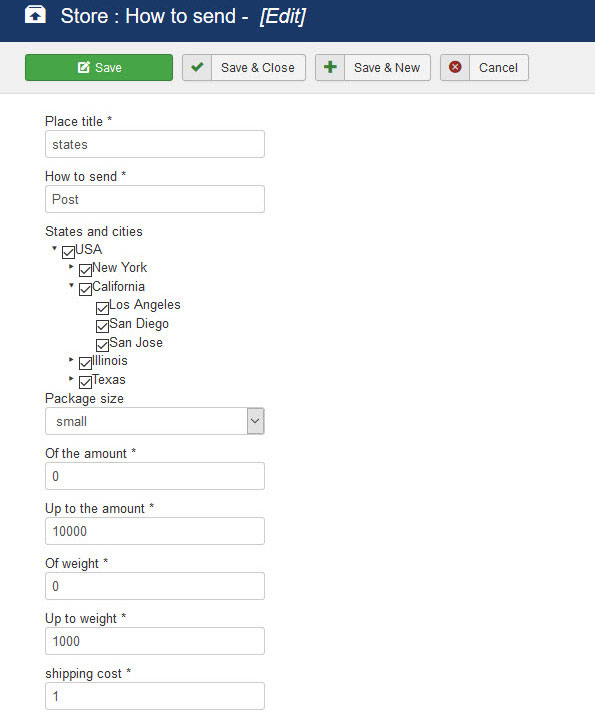This screenshot has height=719, width=595.
Task: Toggle the San Diego checkbox
Action: pos(103,326)
